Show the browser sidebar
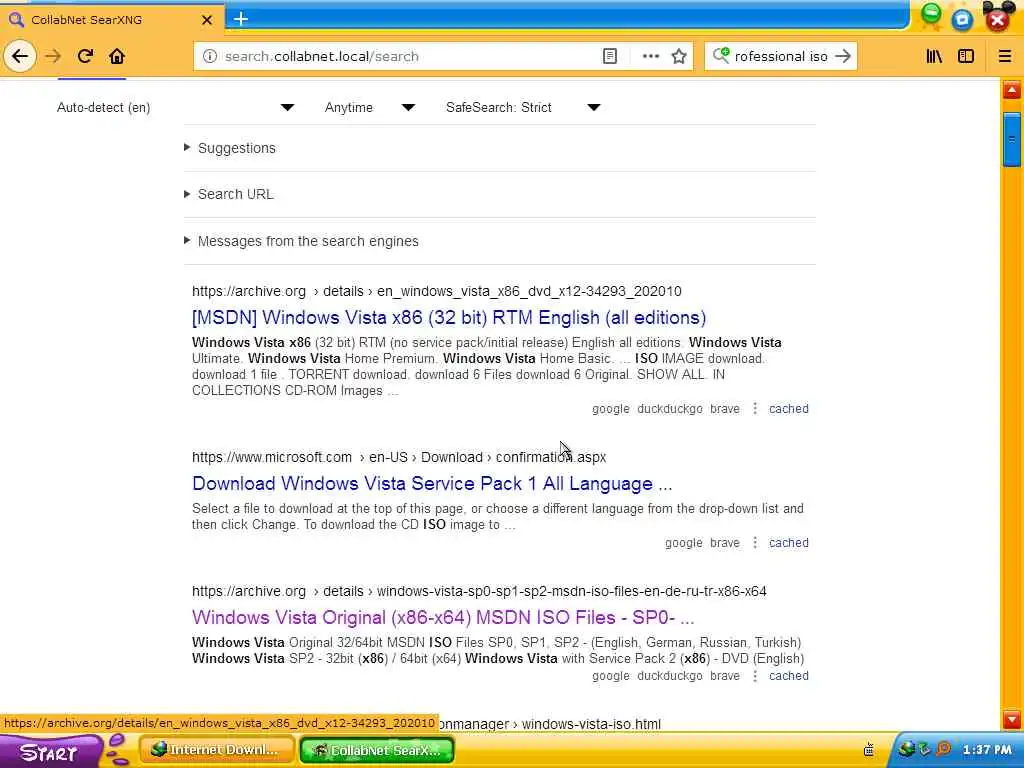This screenshot has width=1024, height=768. coord(966,56)
